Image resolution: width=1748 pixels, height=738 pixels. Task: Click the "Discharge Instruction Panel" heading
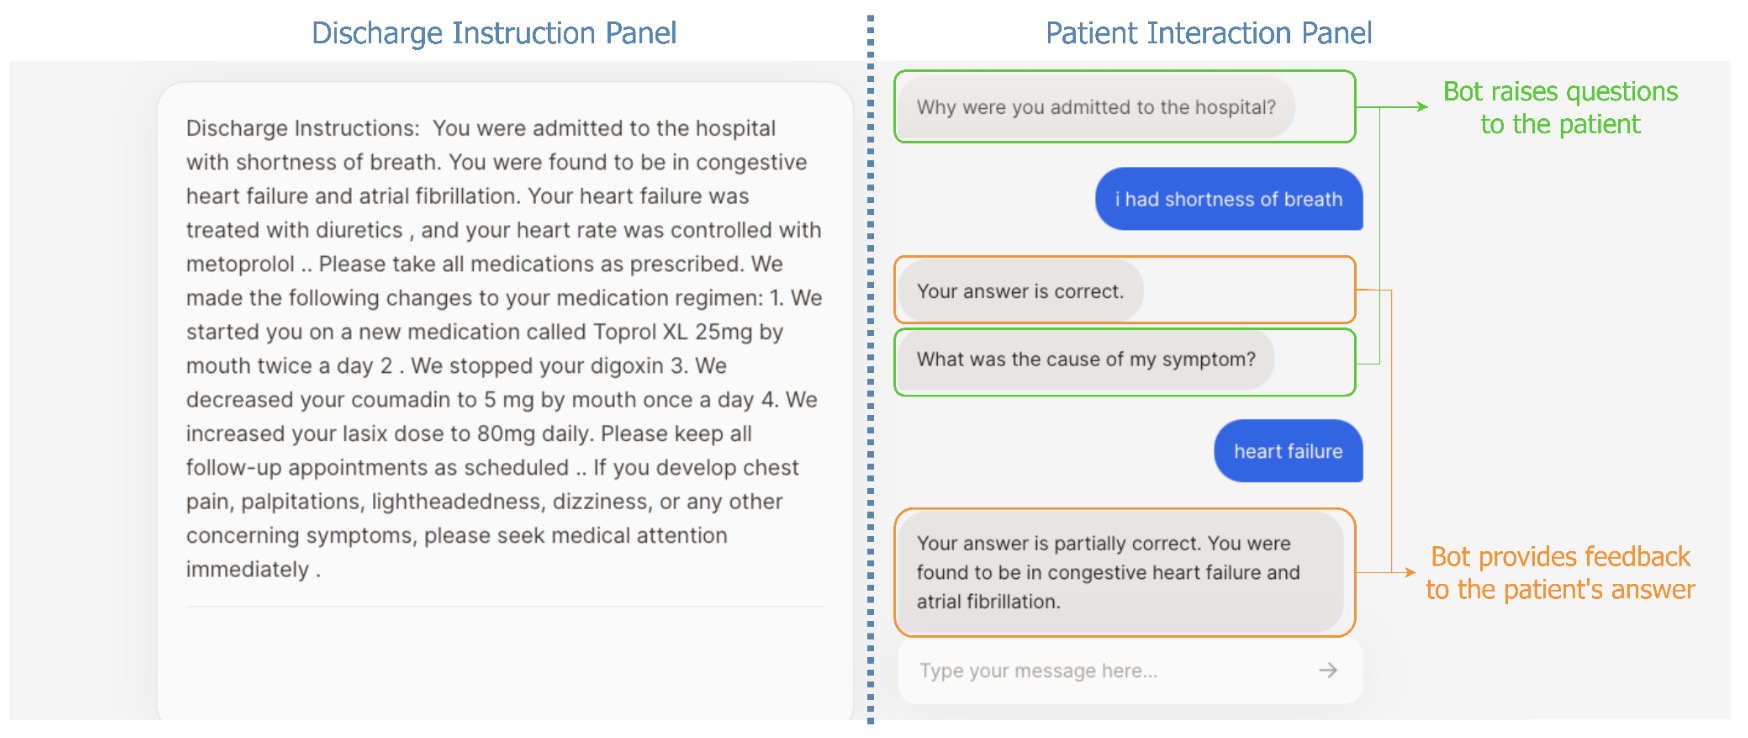pos(494,33)
